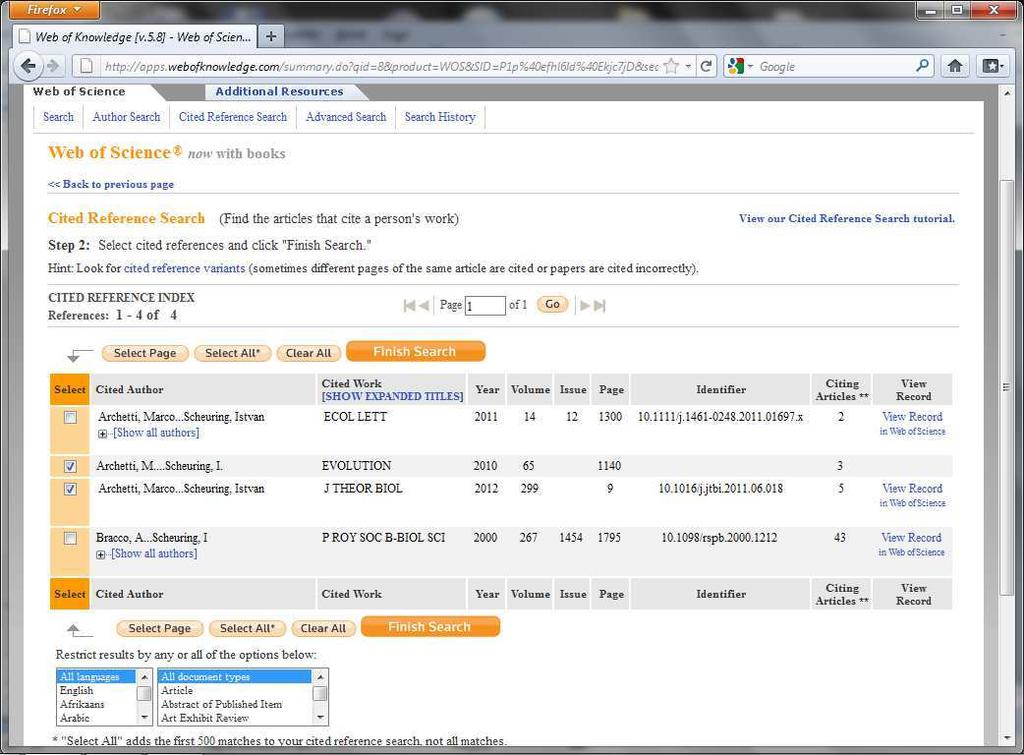Jump to the first page of references

pos(409,305)
